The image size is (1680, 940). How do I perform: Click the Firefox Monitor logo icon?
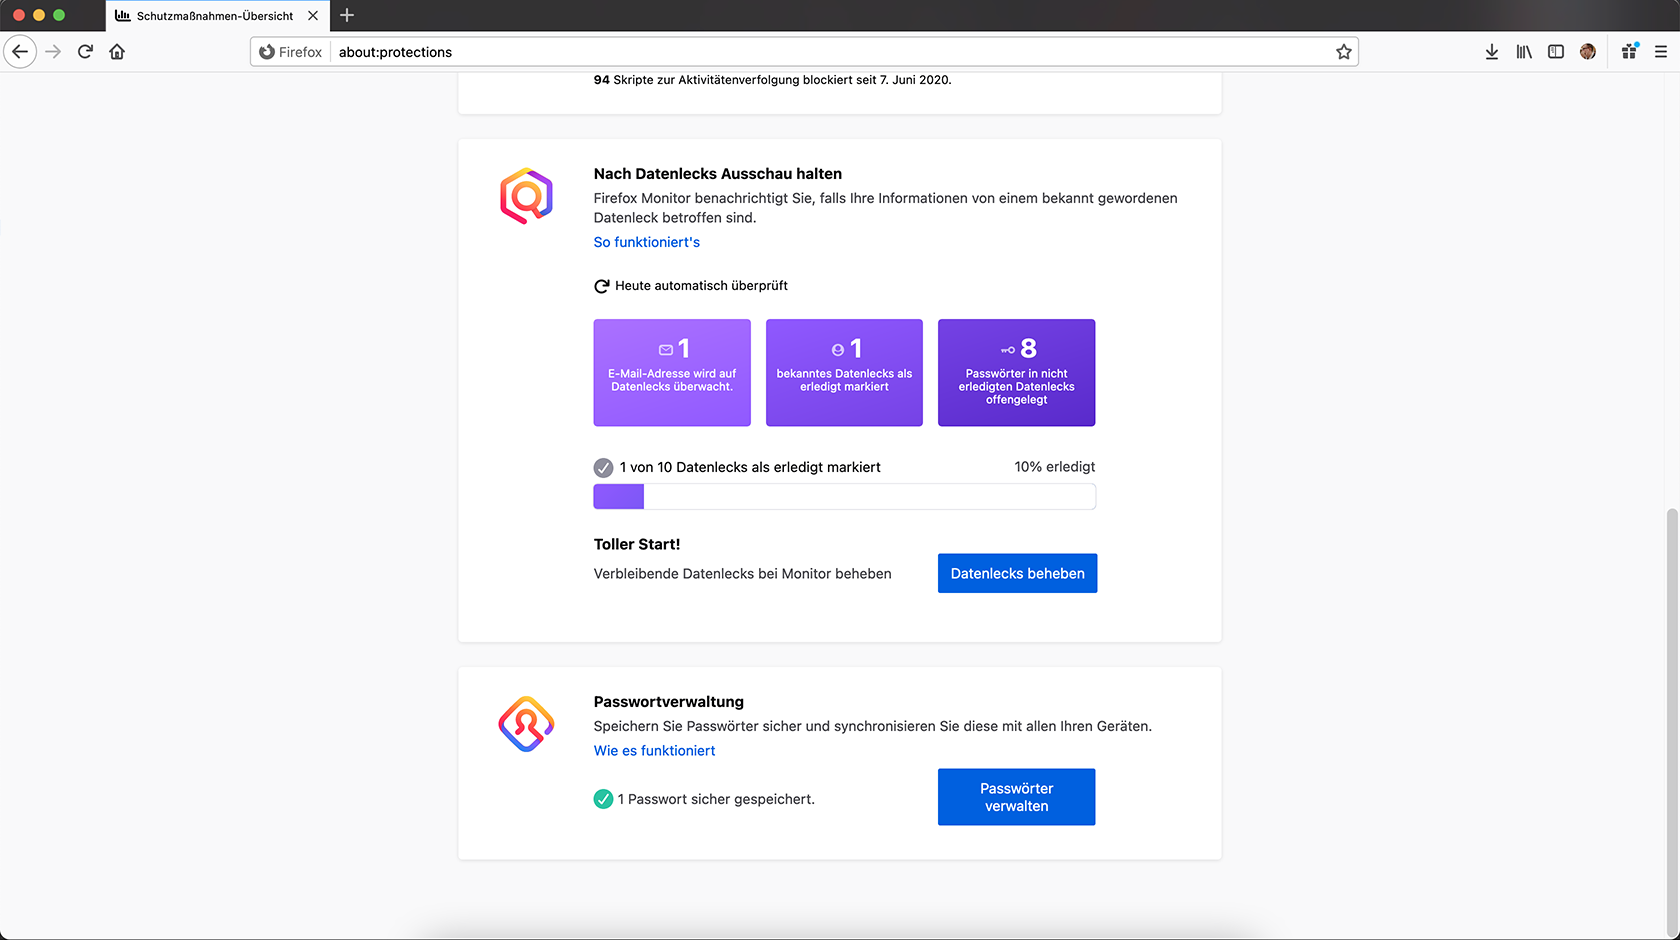[x=526, y=196]
